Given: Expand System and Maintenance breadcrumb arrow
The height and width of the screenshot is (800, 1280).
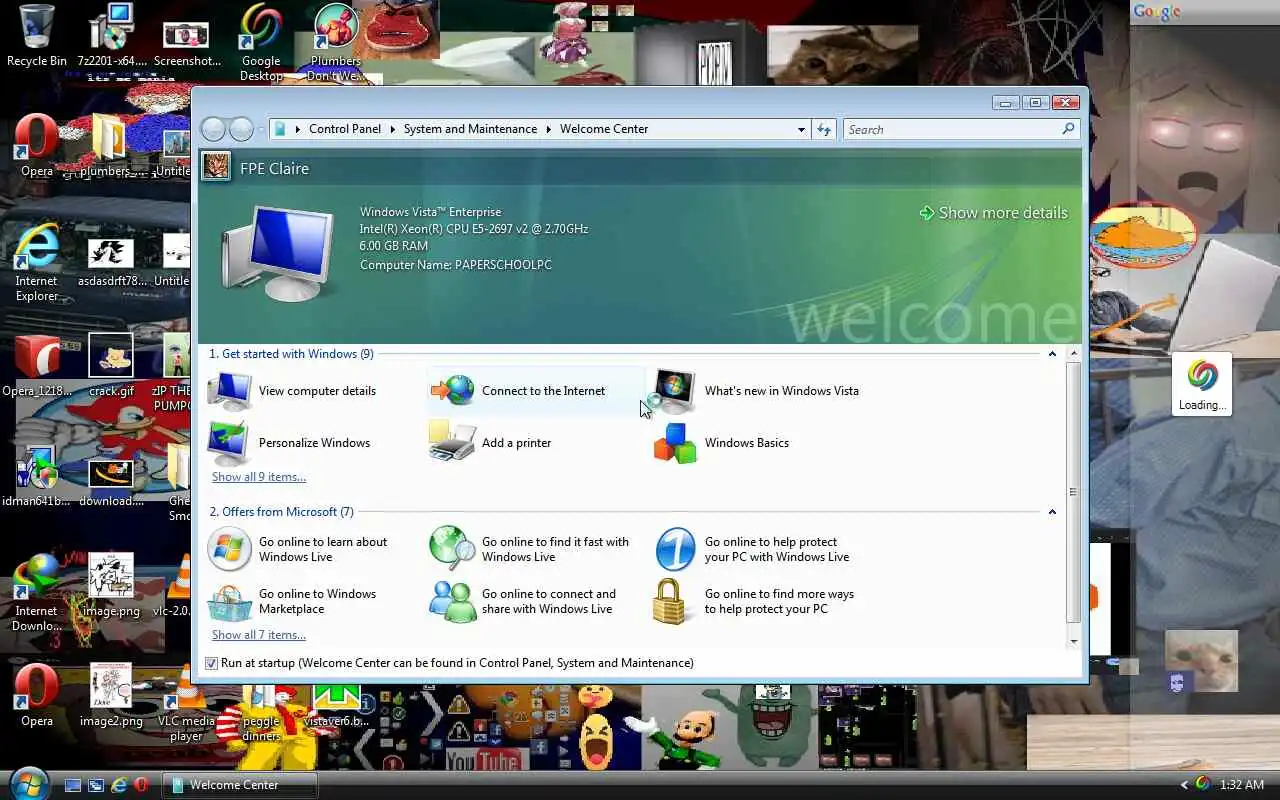Looking at the screenshot, I should pyautogui.click(x=549, y=129).
